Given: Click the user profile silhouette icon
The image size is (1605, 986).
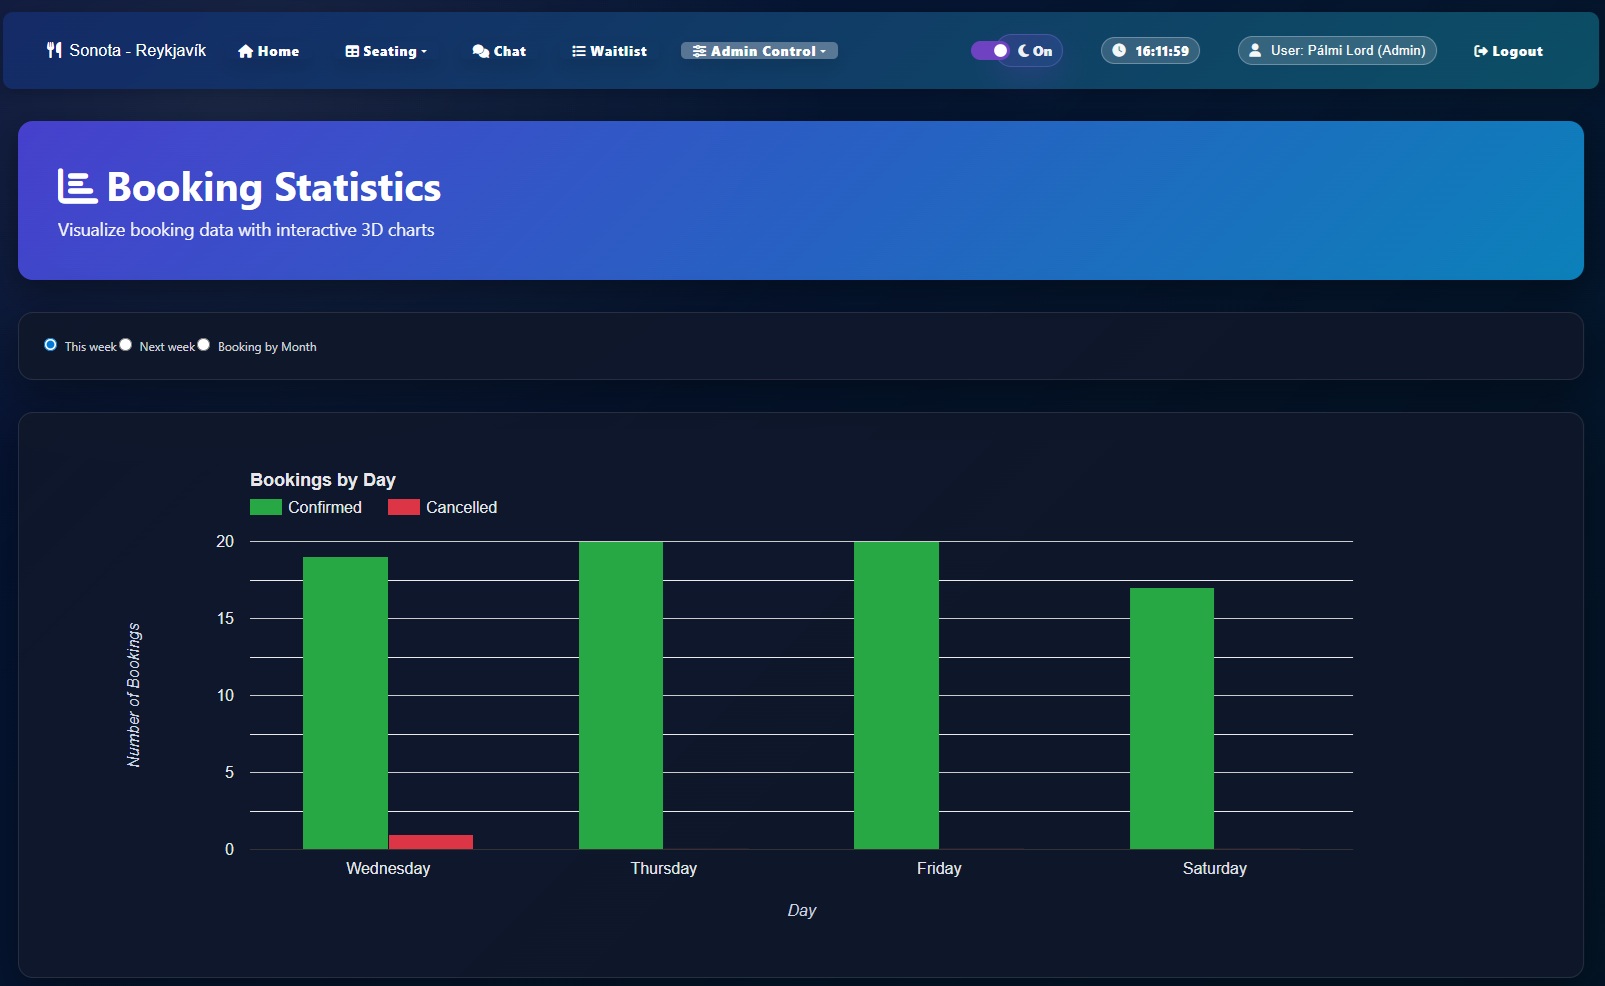Looking at the screenshot, I should coord(1255,50).
